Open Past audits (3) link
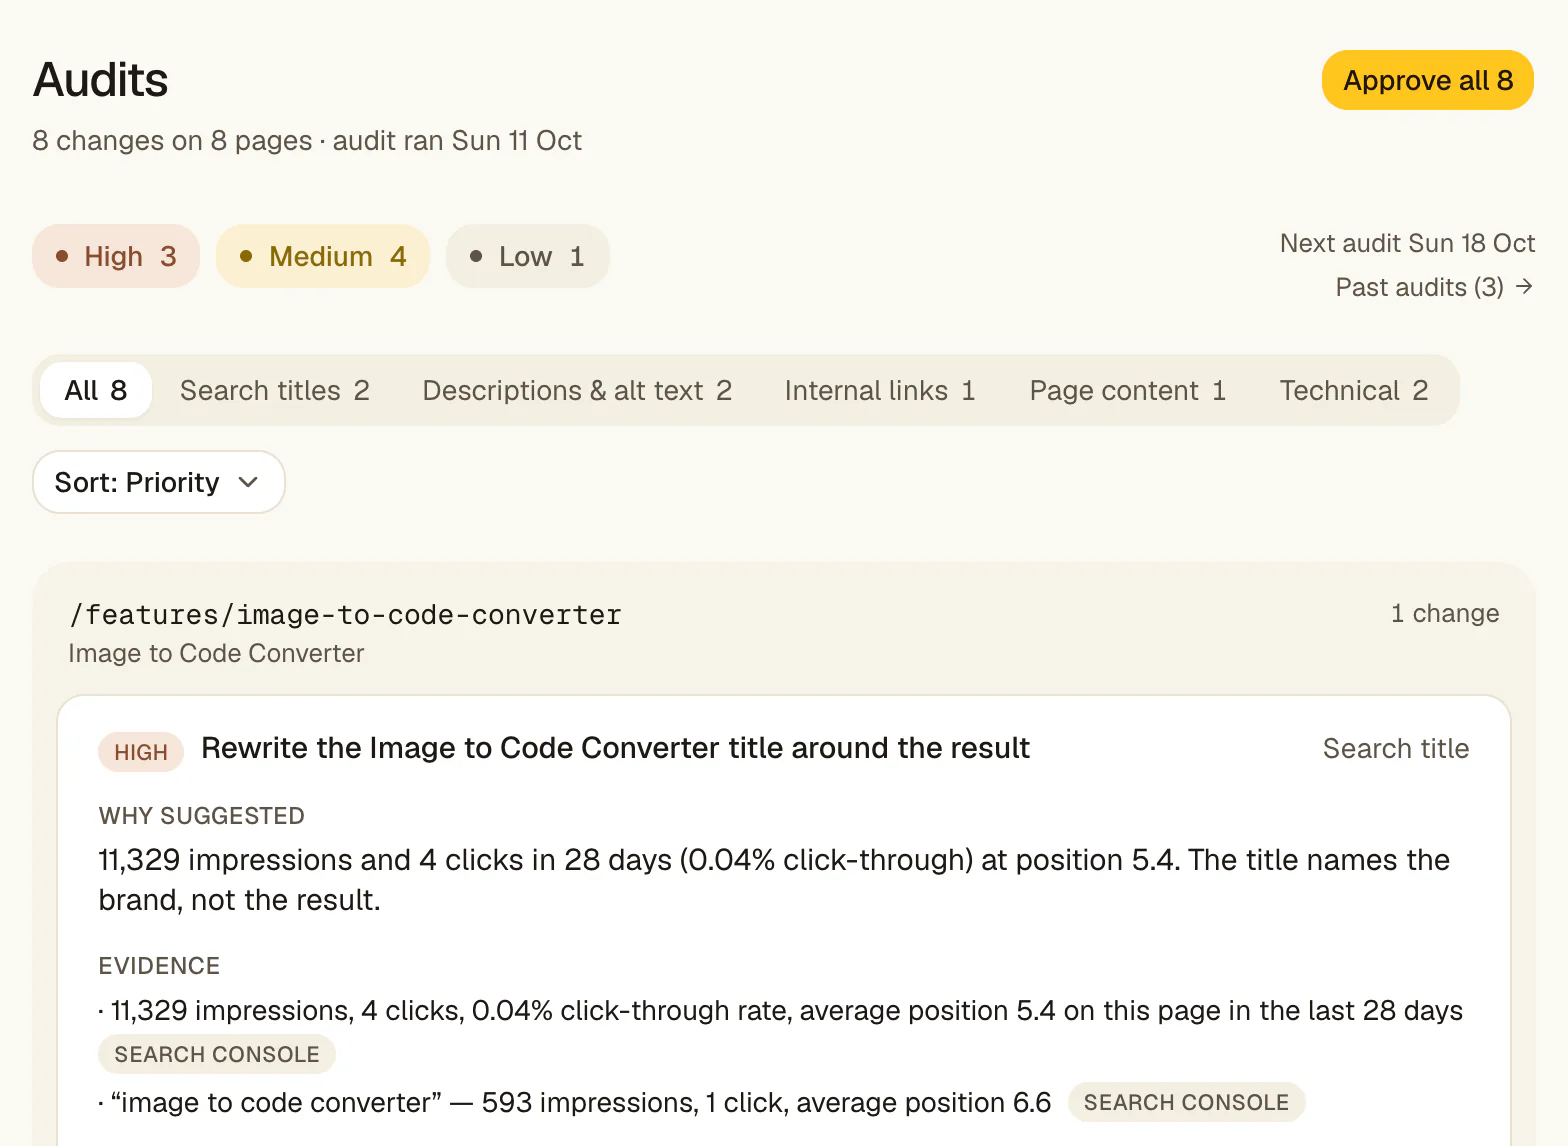 pyautogui.click(x=1434, y=287)
